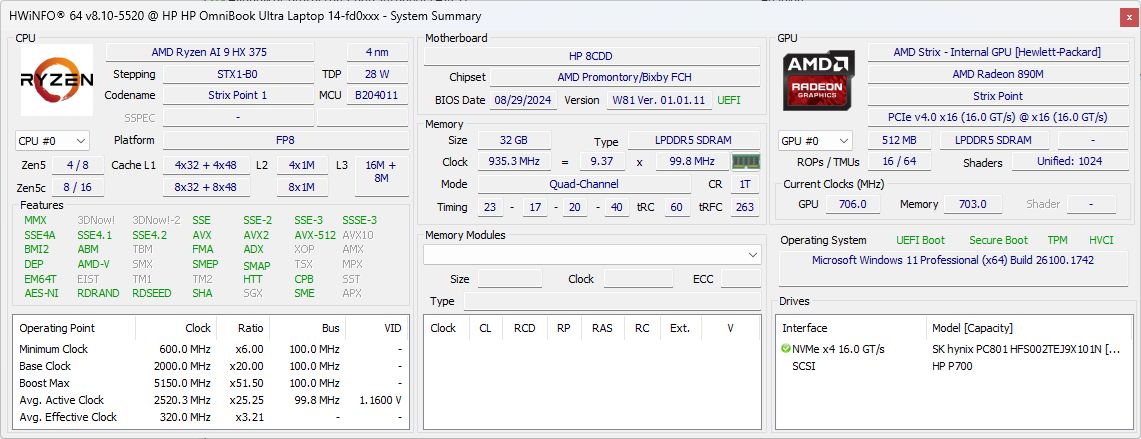1141x439 pixels.
Task: Click the SSE4.2 feature label
Action: pos(149,235)
